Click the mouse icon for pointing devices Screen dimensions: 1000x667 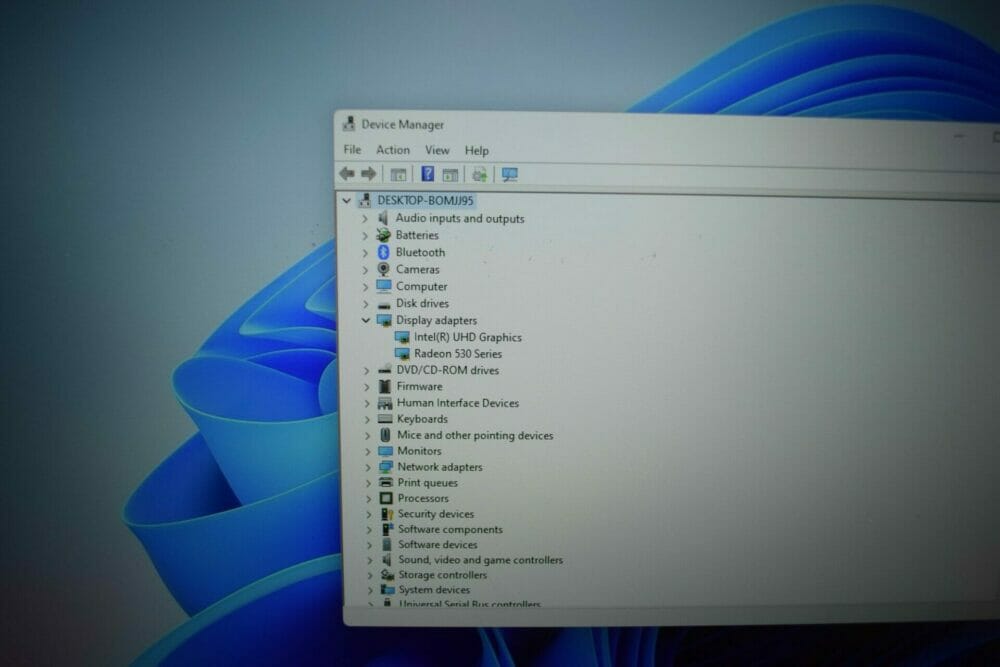tap(385, 435)
